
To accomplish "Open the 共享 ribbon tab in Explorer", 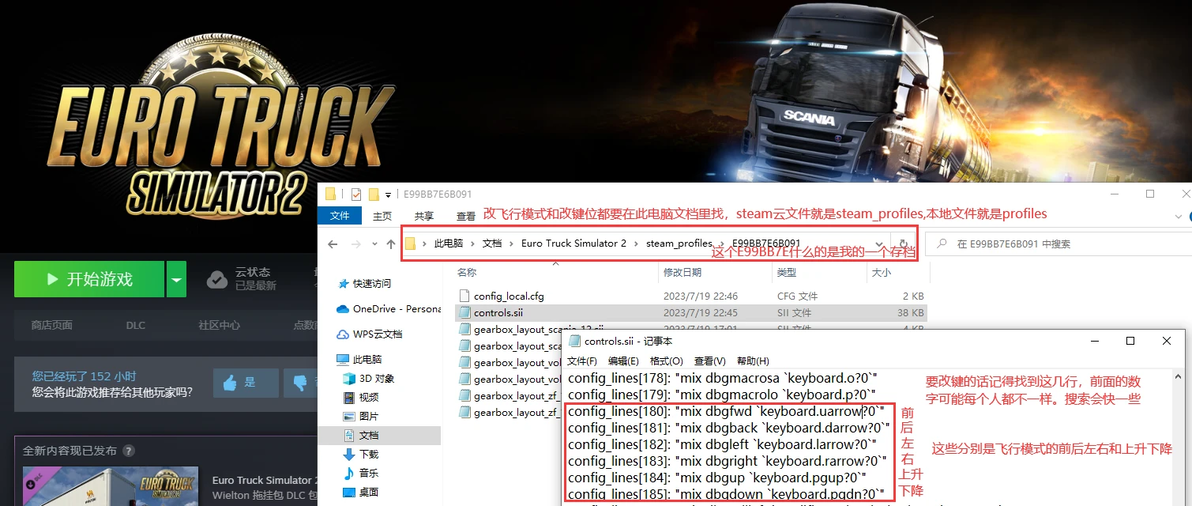I will pos(424,216).
